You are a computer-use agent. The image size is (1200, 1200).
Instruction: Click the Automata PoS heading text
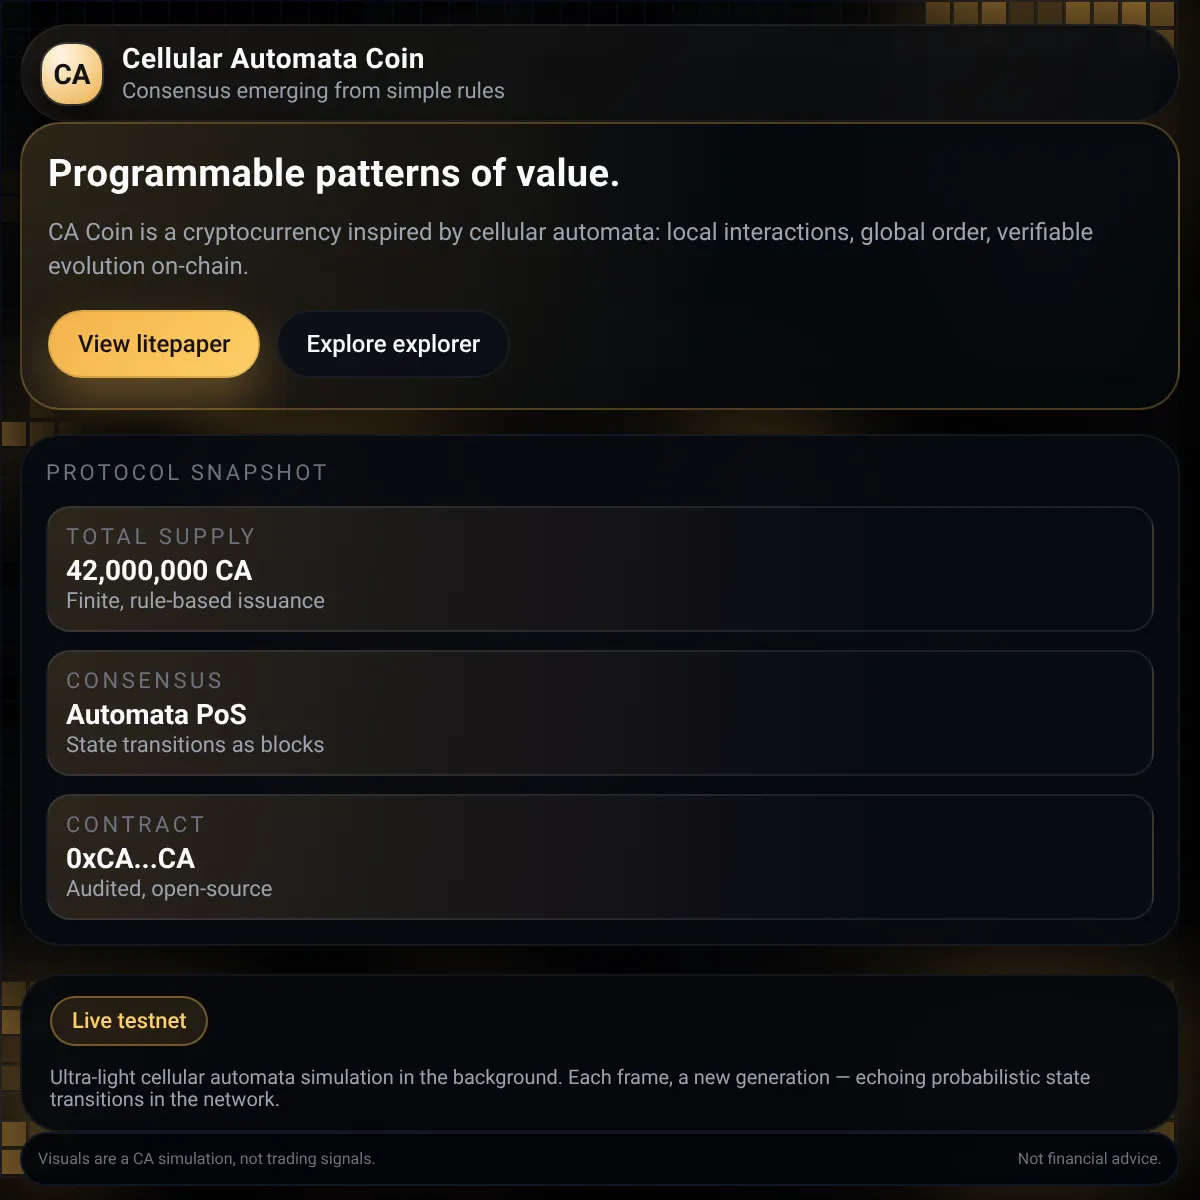[x=156, y=715]
